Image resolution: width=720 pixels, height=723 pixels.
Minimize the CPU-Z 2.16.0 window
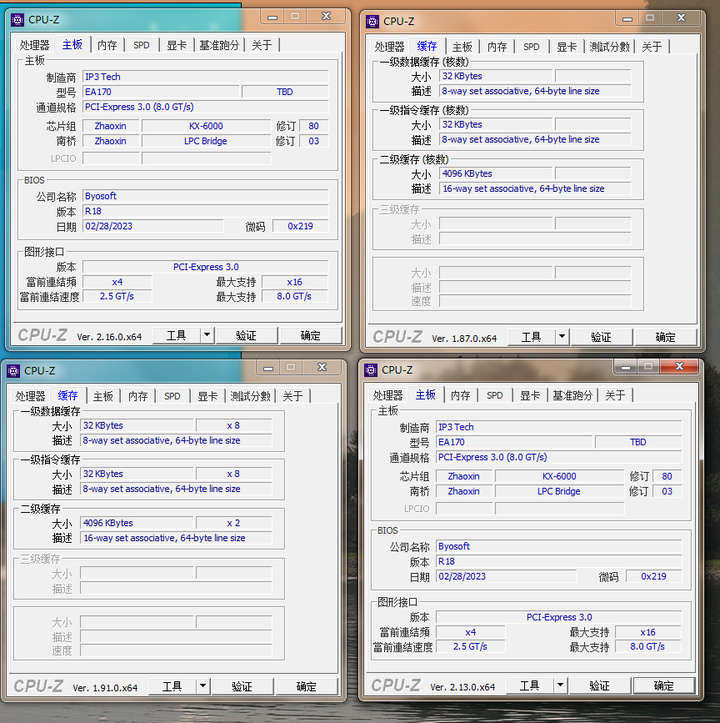coord(273,17)
